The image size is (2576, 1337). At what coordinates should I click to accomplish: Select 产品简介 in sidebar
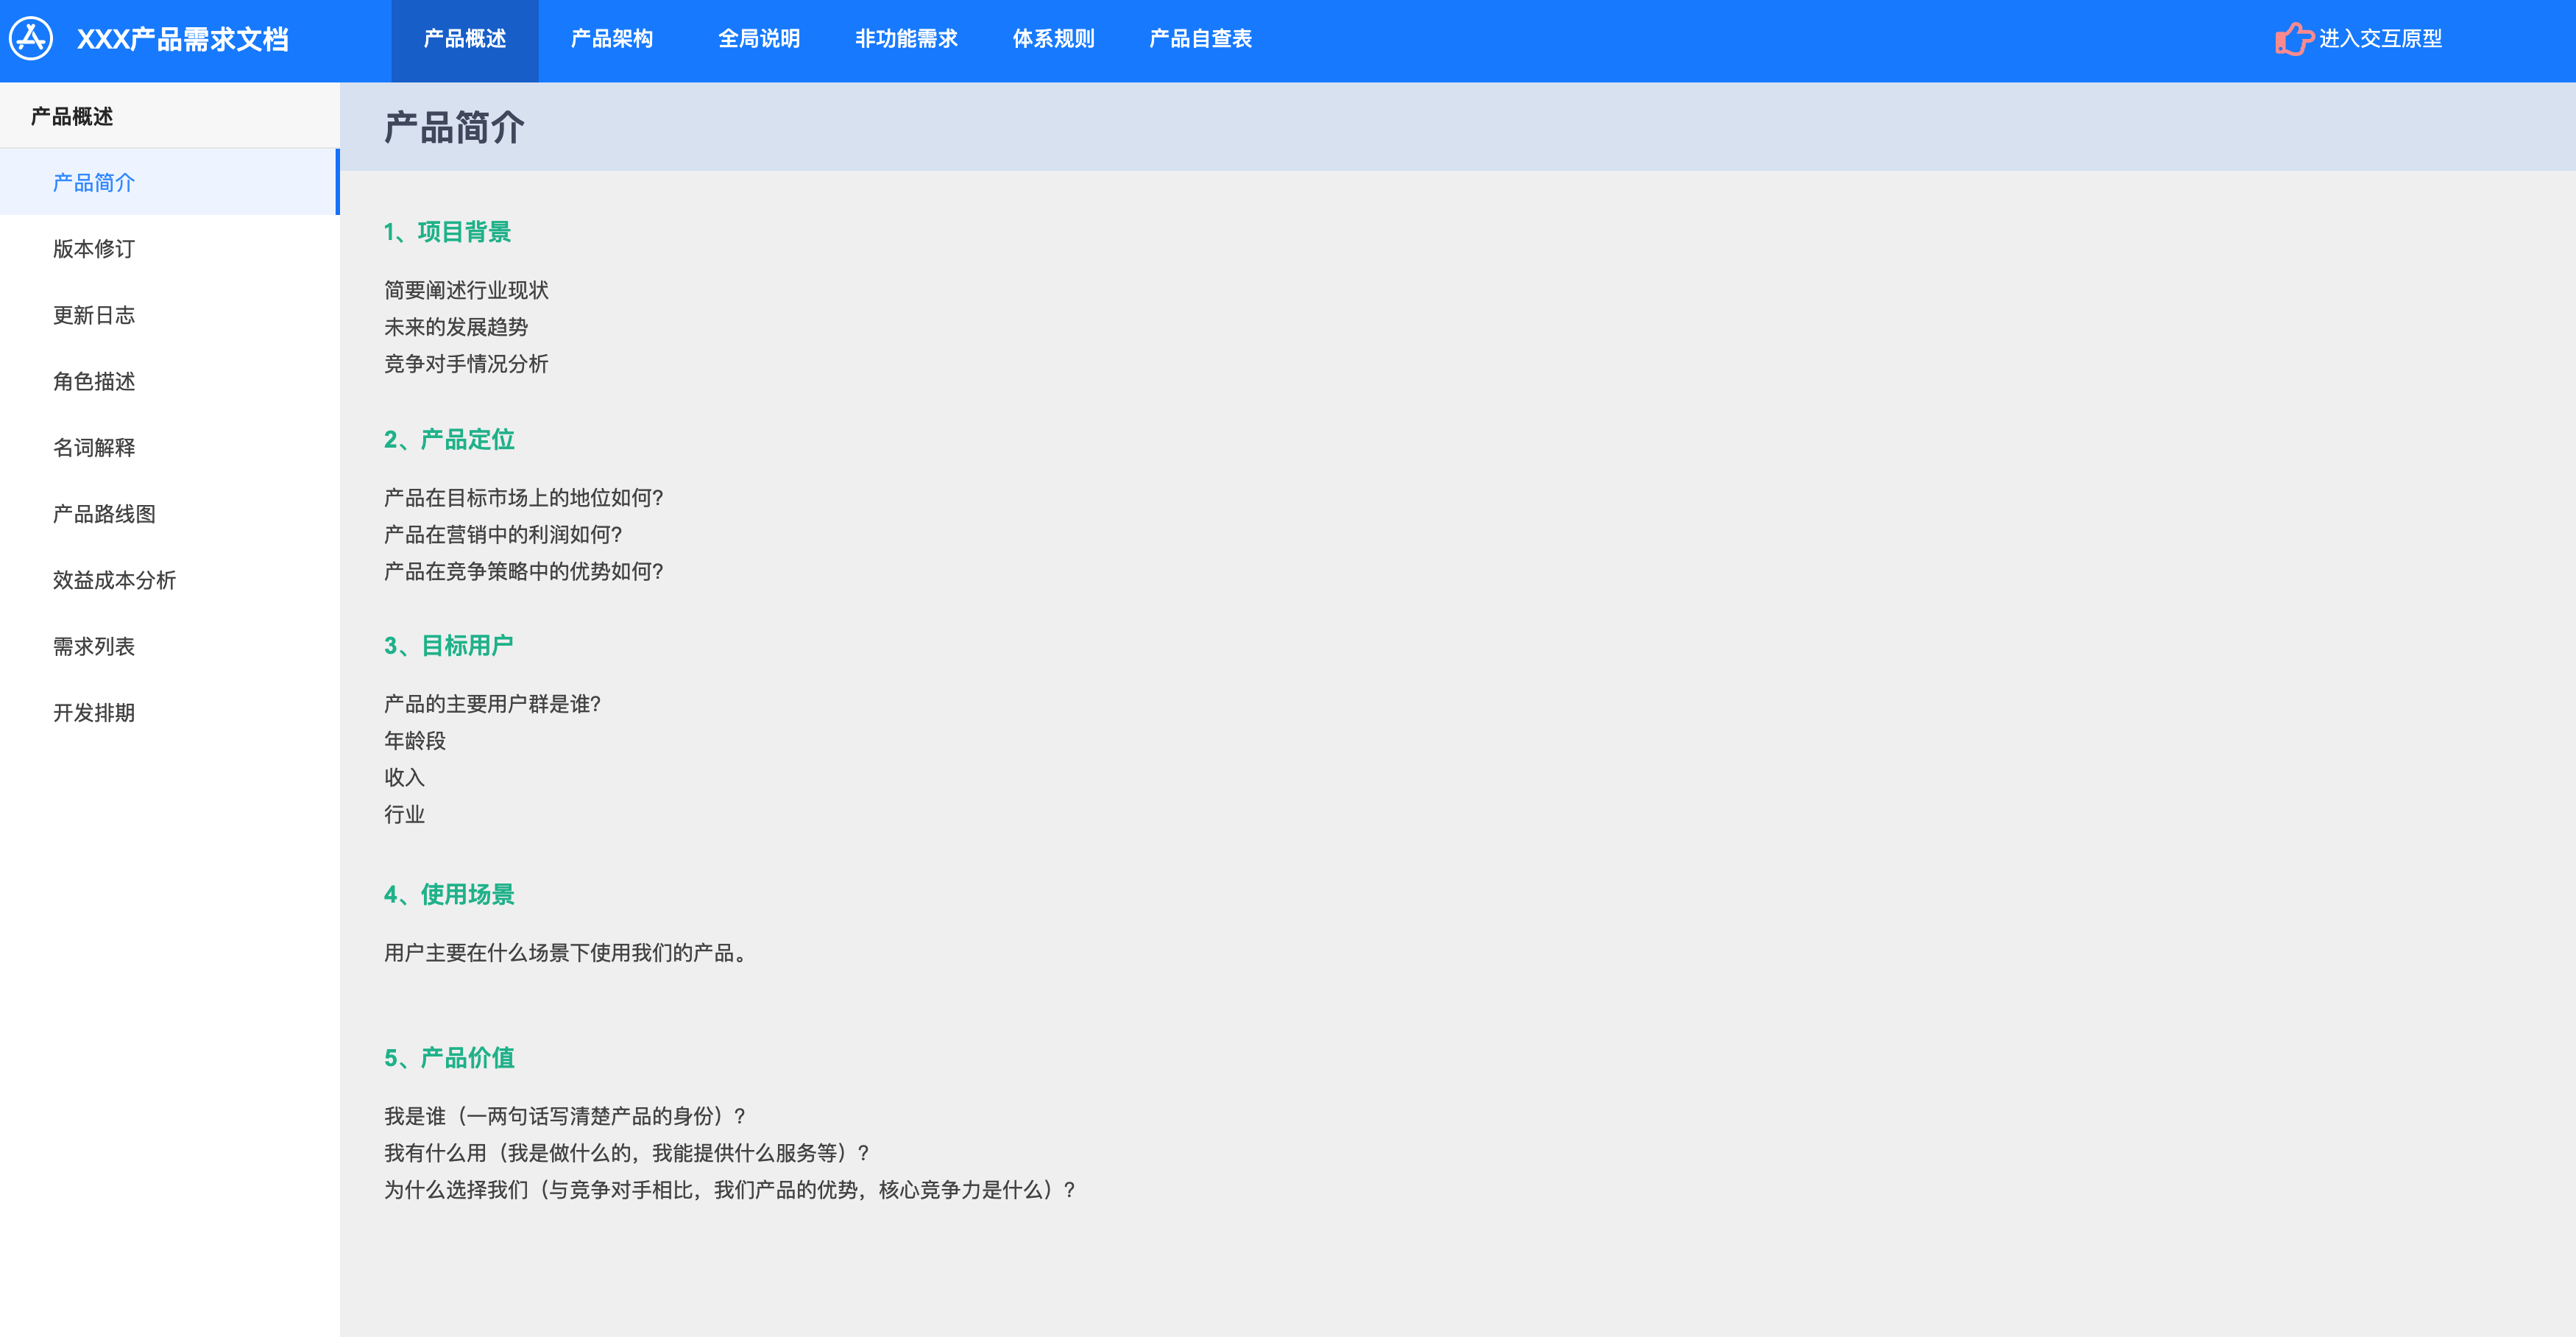[169, 182]
